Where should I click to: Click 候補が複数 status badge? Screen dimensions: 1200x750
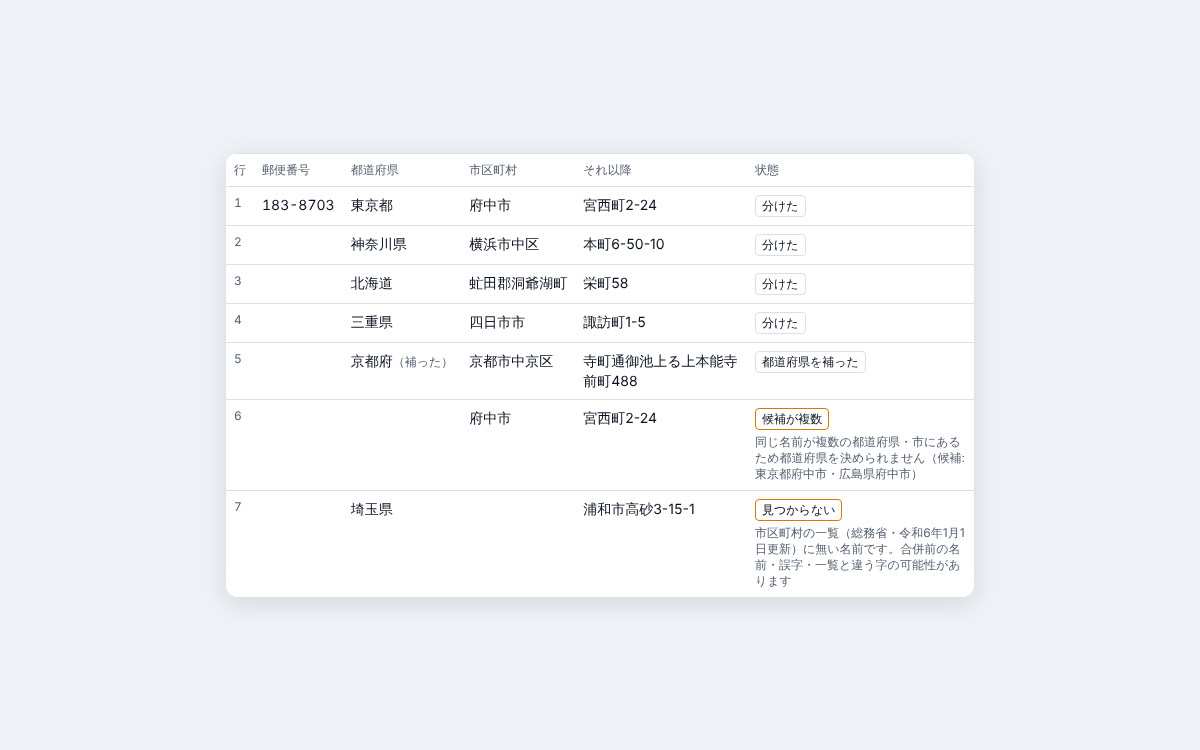pyautogui.click(x=792, y=419)
